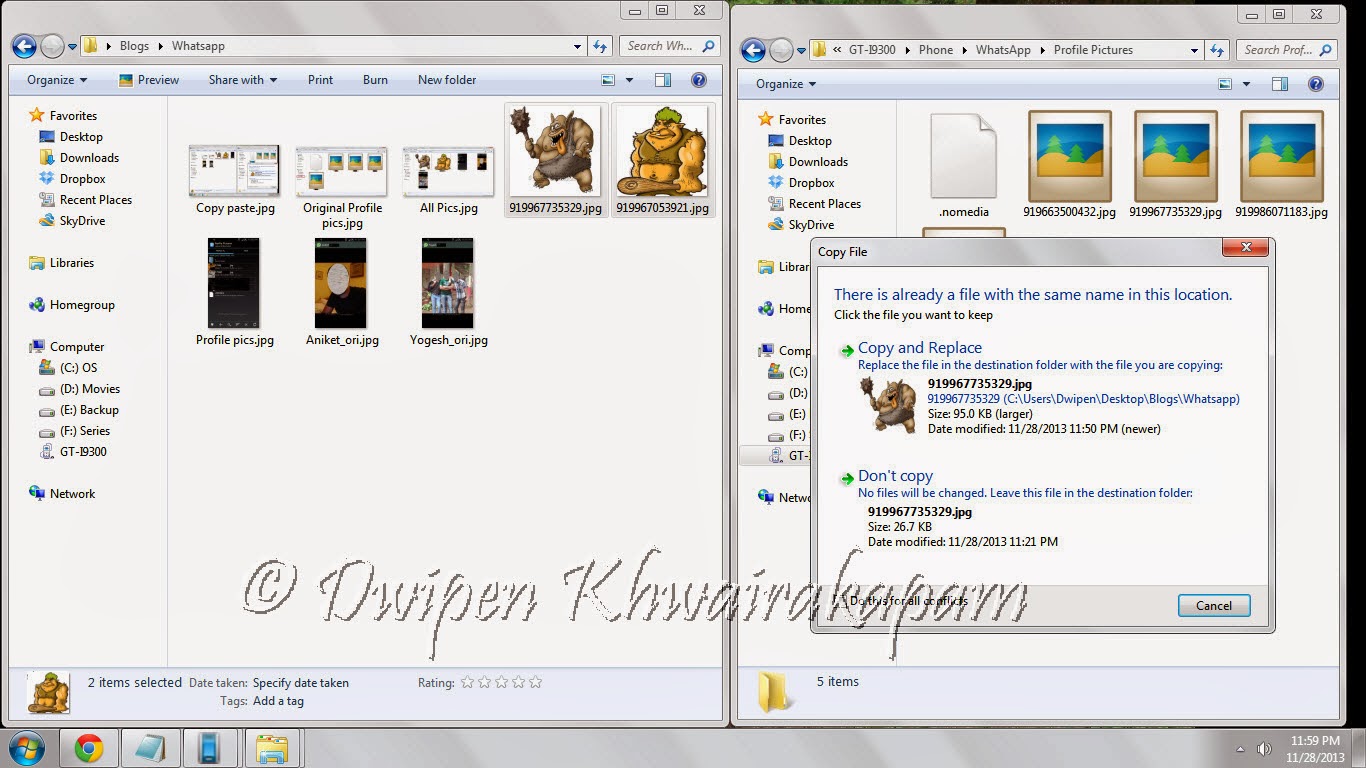Set rating to three stars
Viewport: 1366px width, 768px height.
tap(501, 682)
